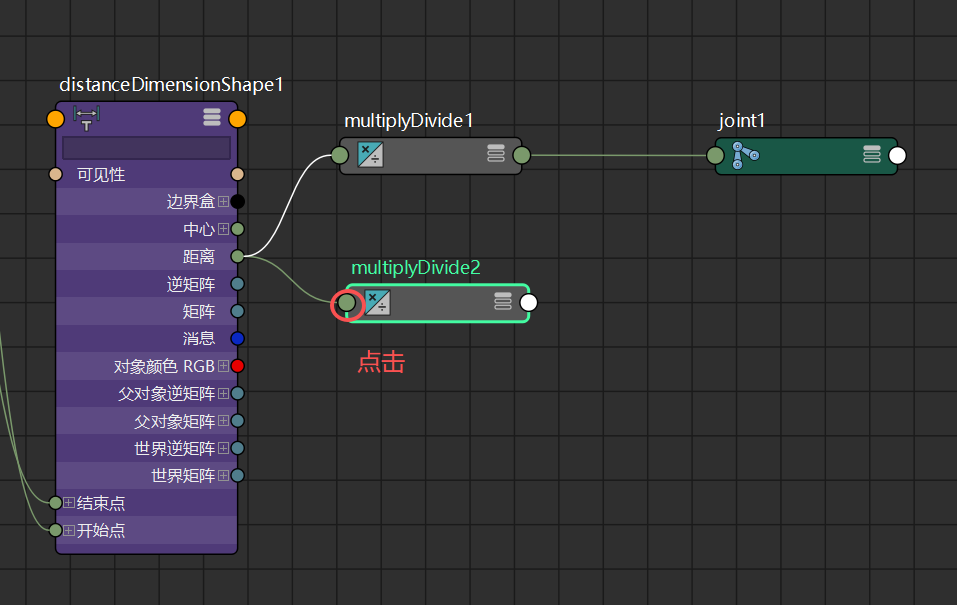The width and height of the screenshot is (957, 605).
Task: Click the 开始点 input port
Action: pos(56,530)
